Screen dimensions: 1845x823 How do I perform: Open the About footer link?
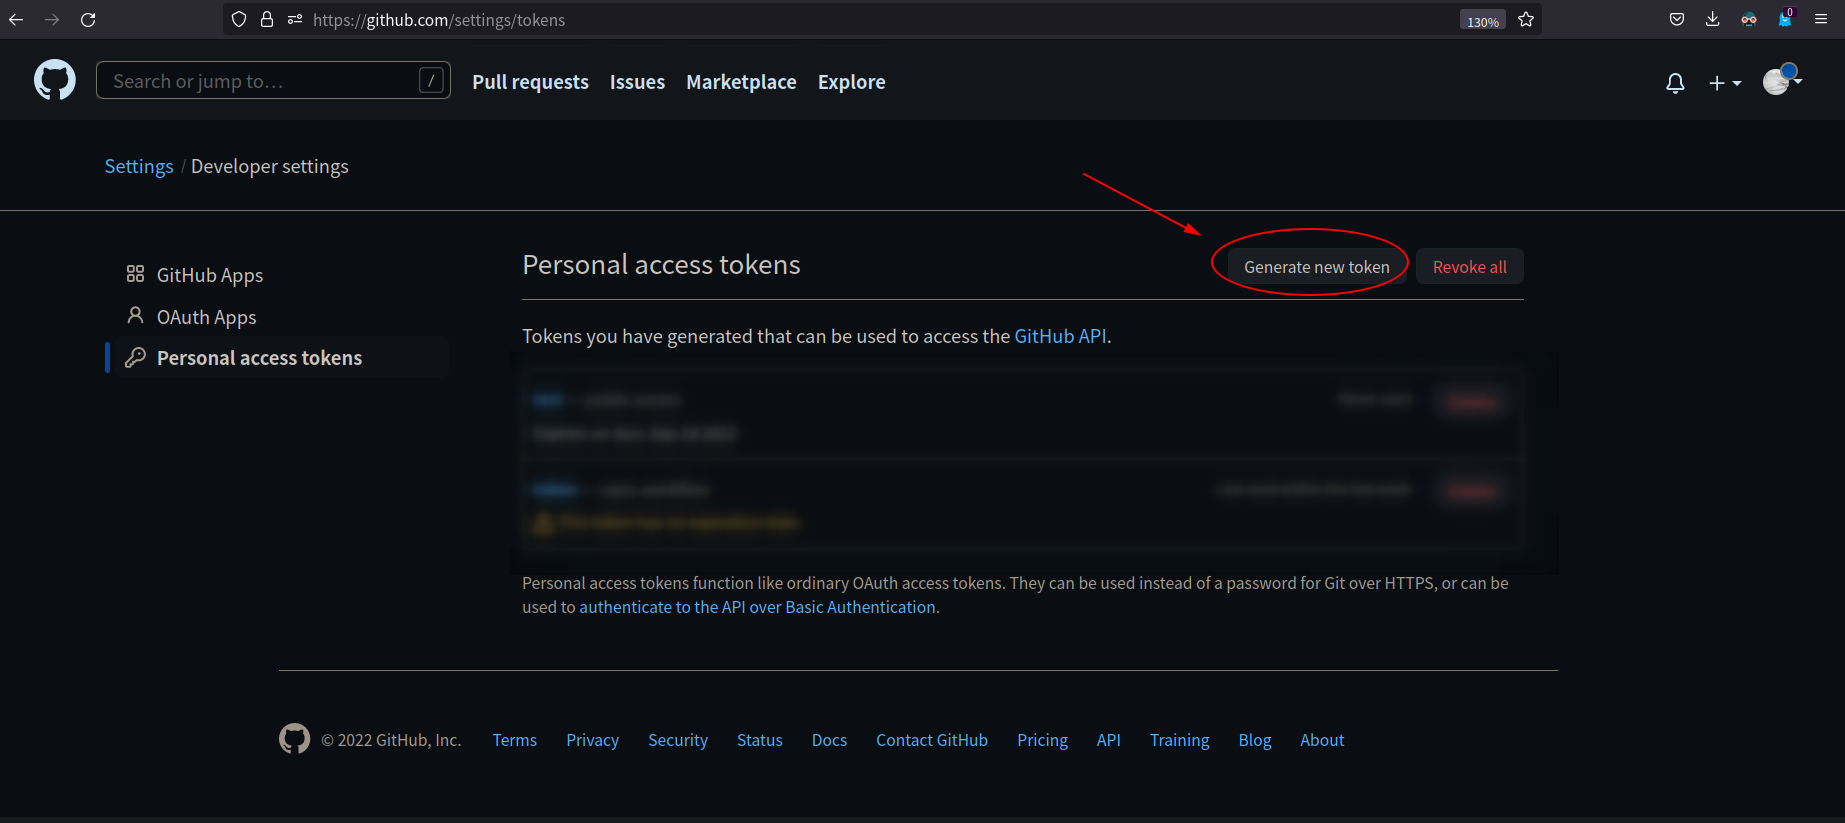(1322, 740)
